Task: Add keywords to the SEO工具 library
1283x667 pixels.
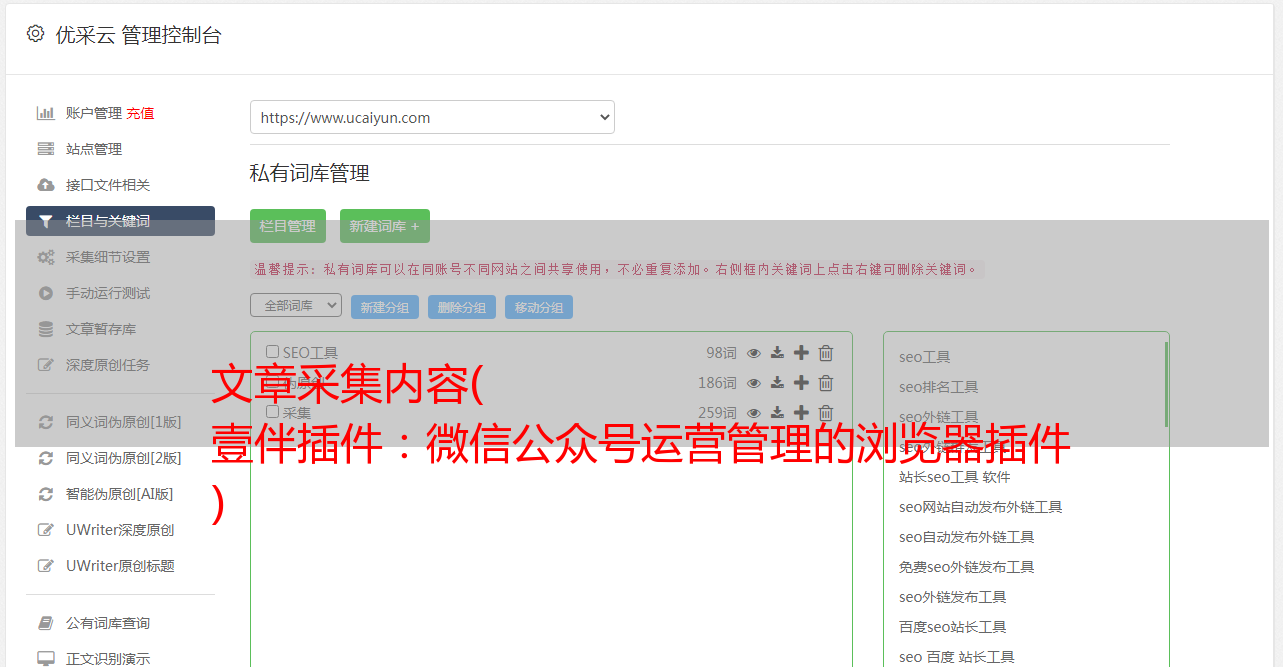Action: [801, 353]
